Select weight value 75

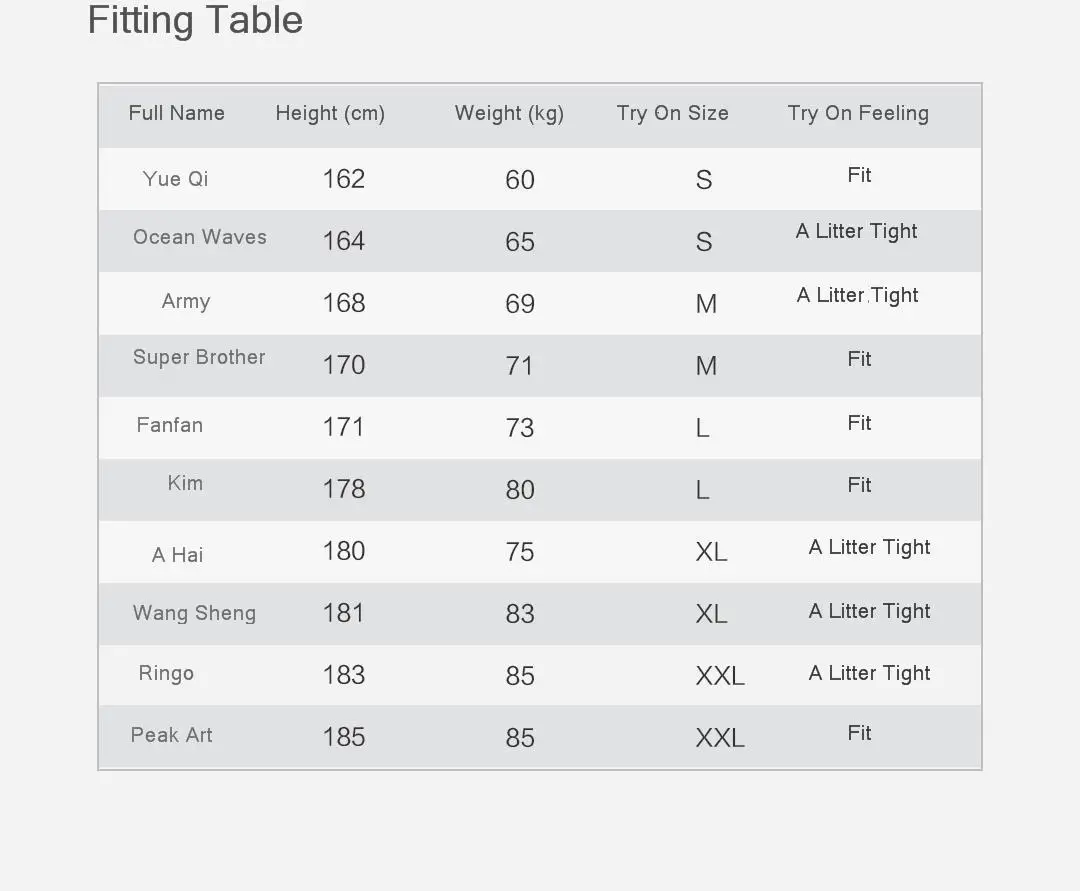520,552
